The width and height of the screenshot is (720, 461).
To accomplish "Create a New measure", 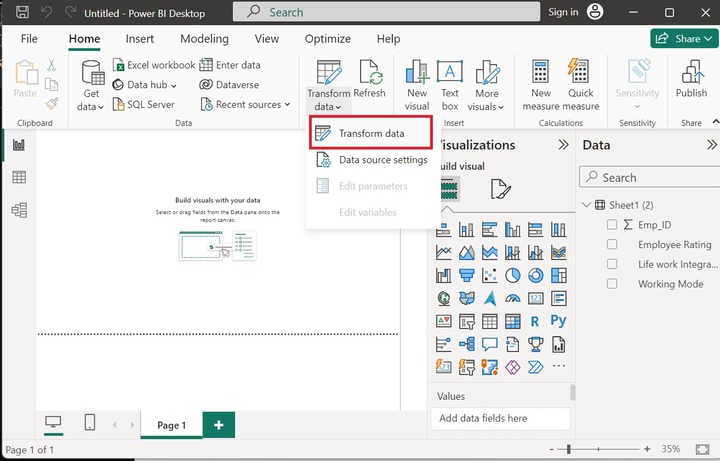I will coord(540,86).
